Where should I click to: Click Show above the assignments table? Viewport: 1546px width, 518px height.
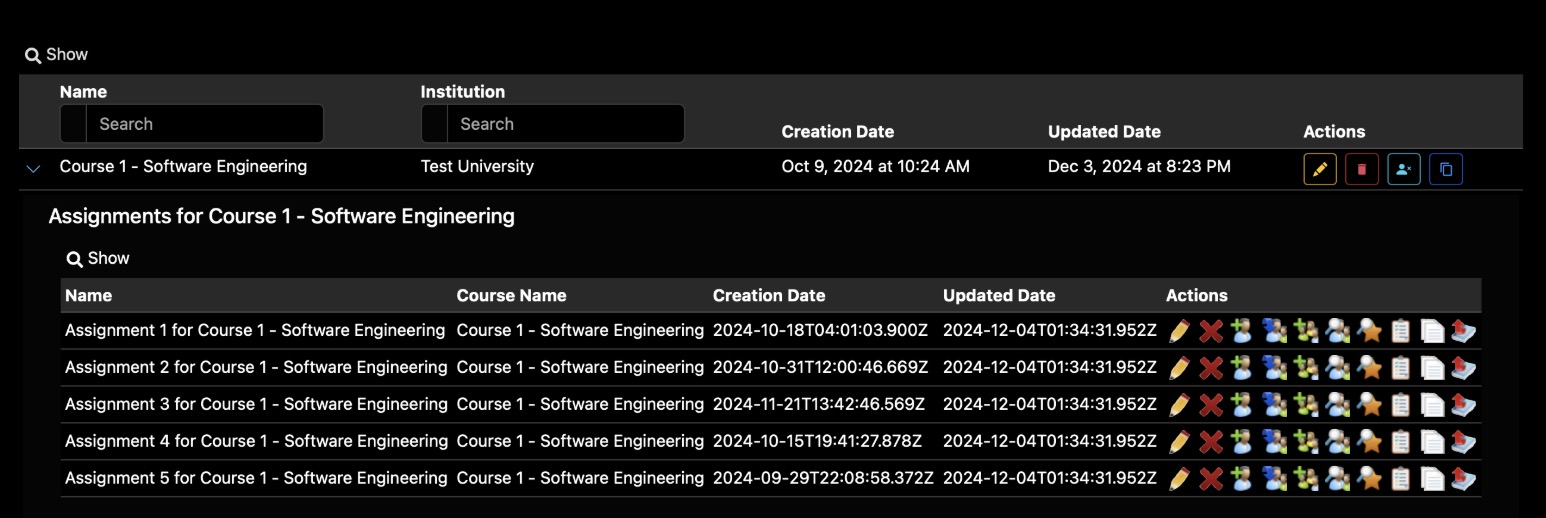click(x=98, y=259)
